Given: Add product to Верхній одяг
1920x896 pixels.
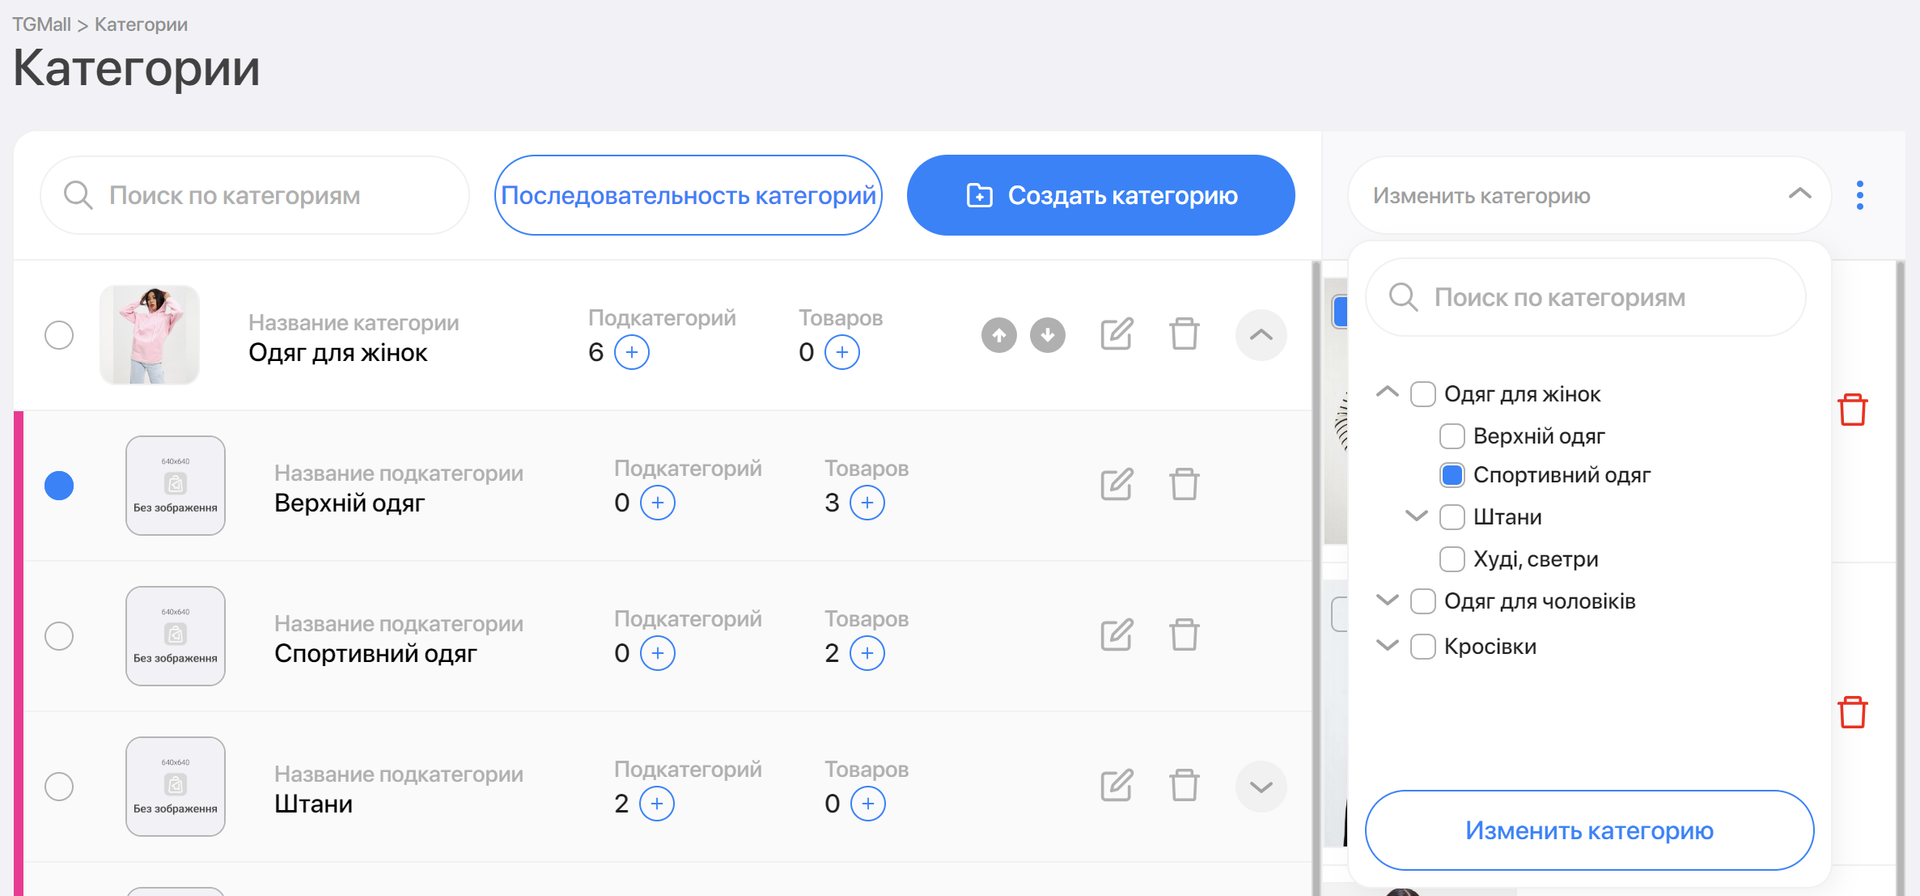Looking at the screenshot, I should [x=867, y=503].
